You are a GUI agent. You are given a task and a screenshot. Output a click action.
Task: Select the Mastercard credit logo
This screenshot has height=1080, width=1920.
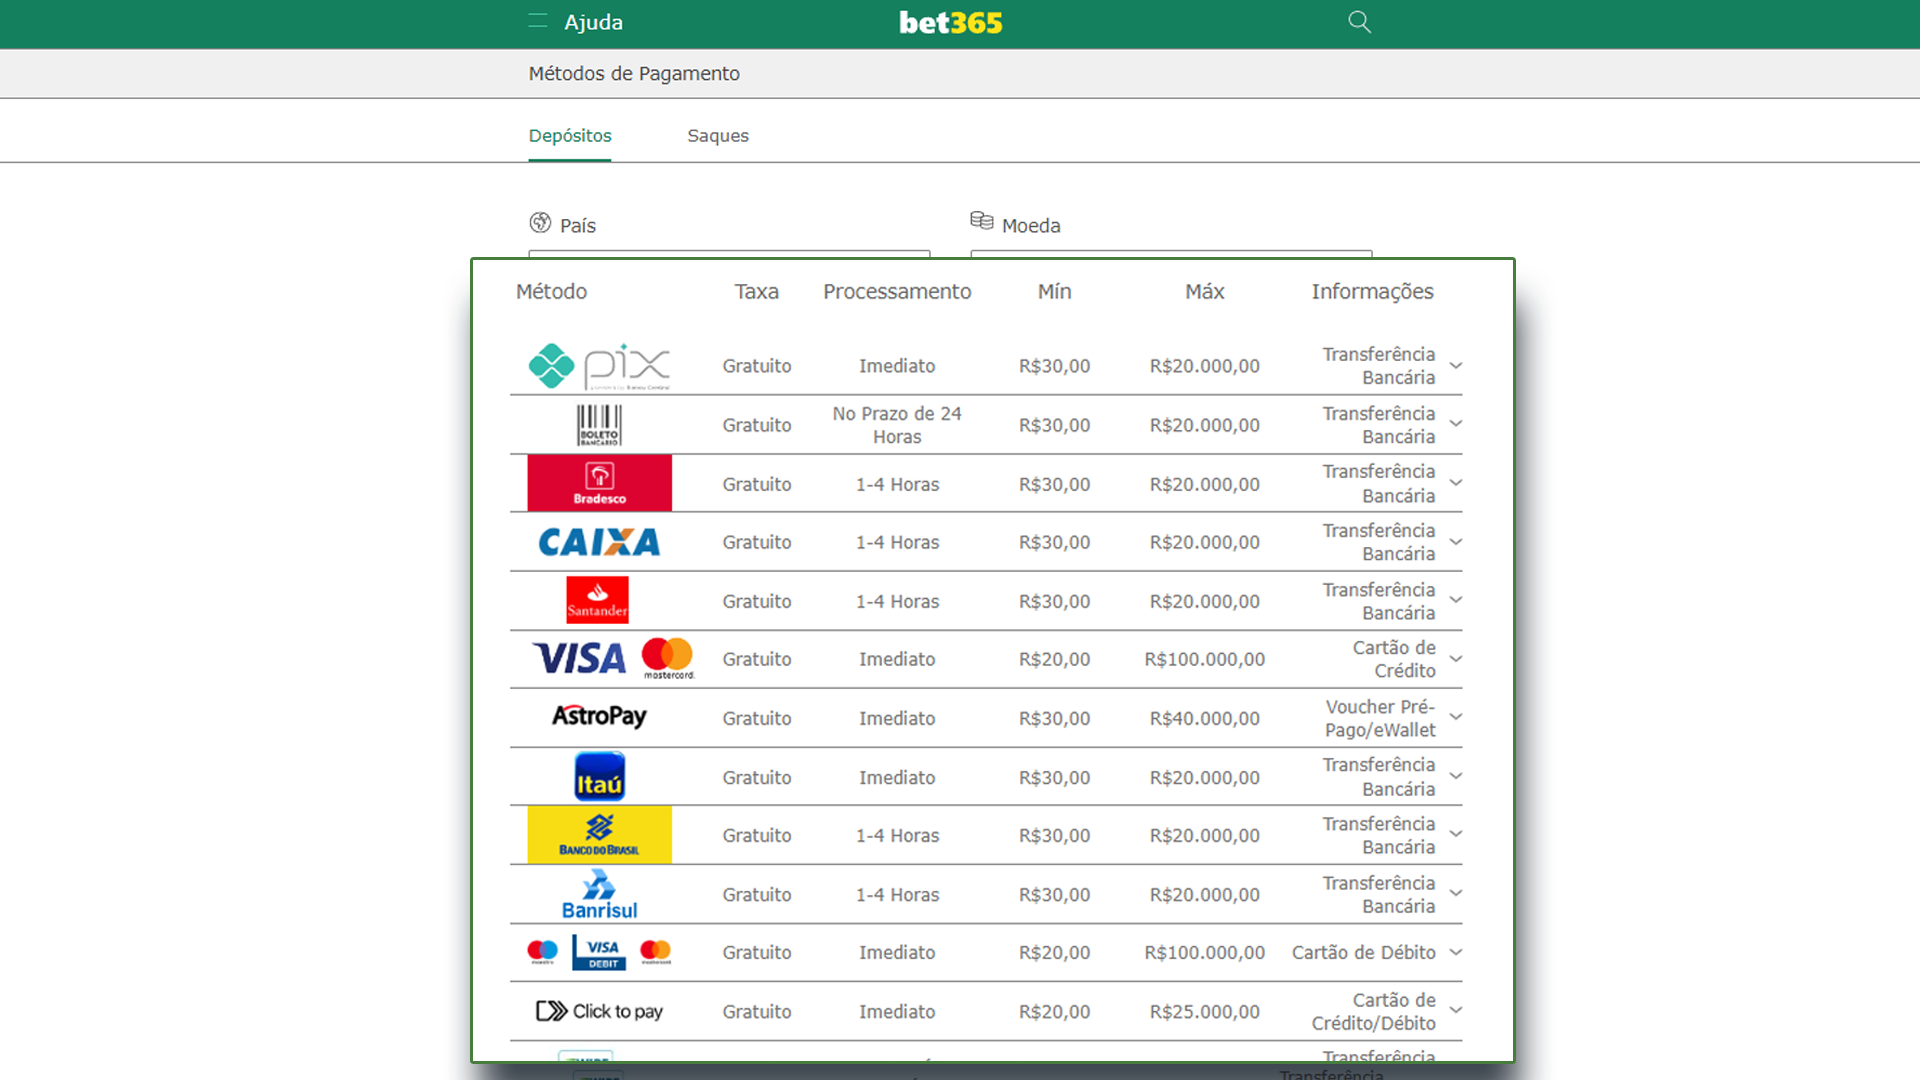pos(667,658)
